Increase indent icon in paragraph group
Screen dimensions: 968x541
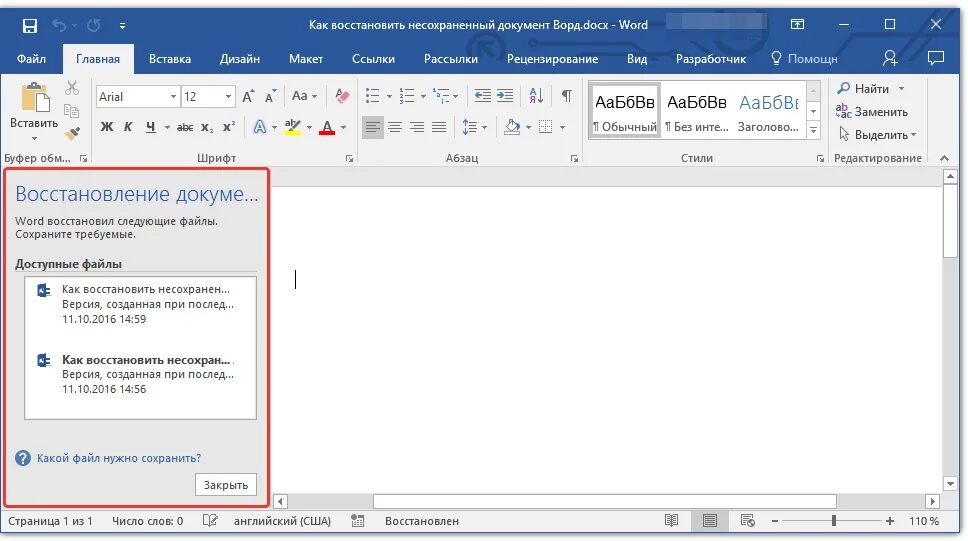505,96
